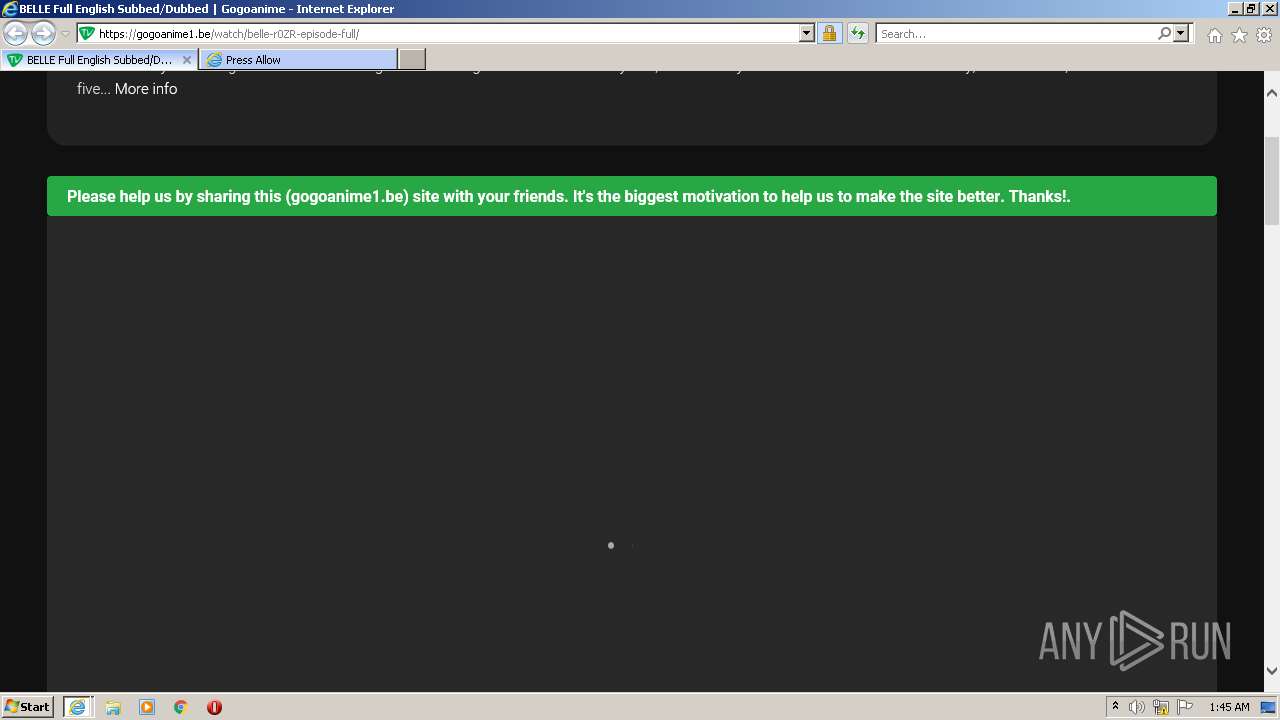
Task: View the security lock report icon
Action: pos(829,33)
